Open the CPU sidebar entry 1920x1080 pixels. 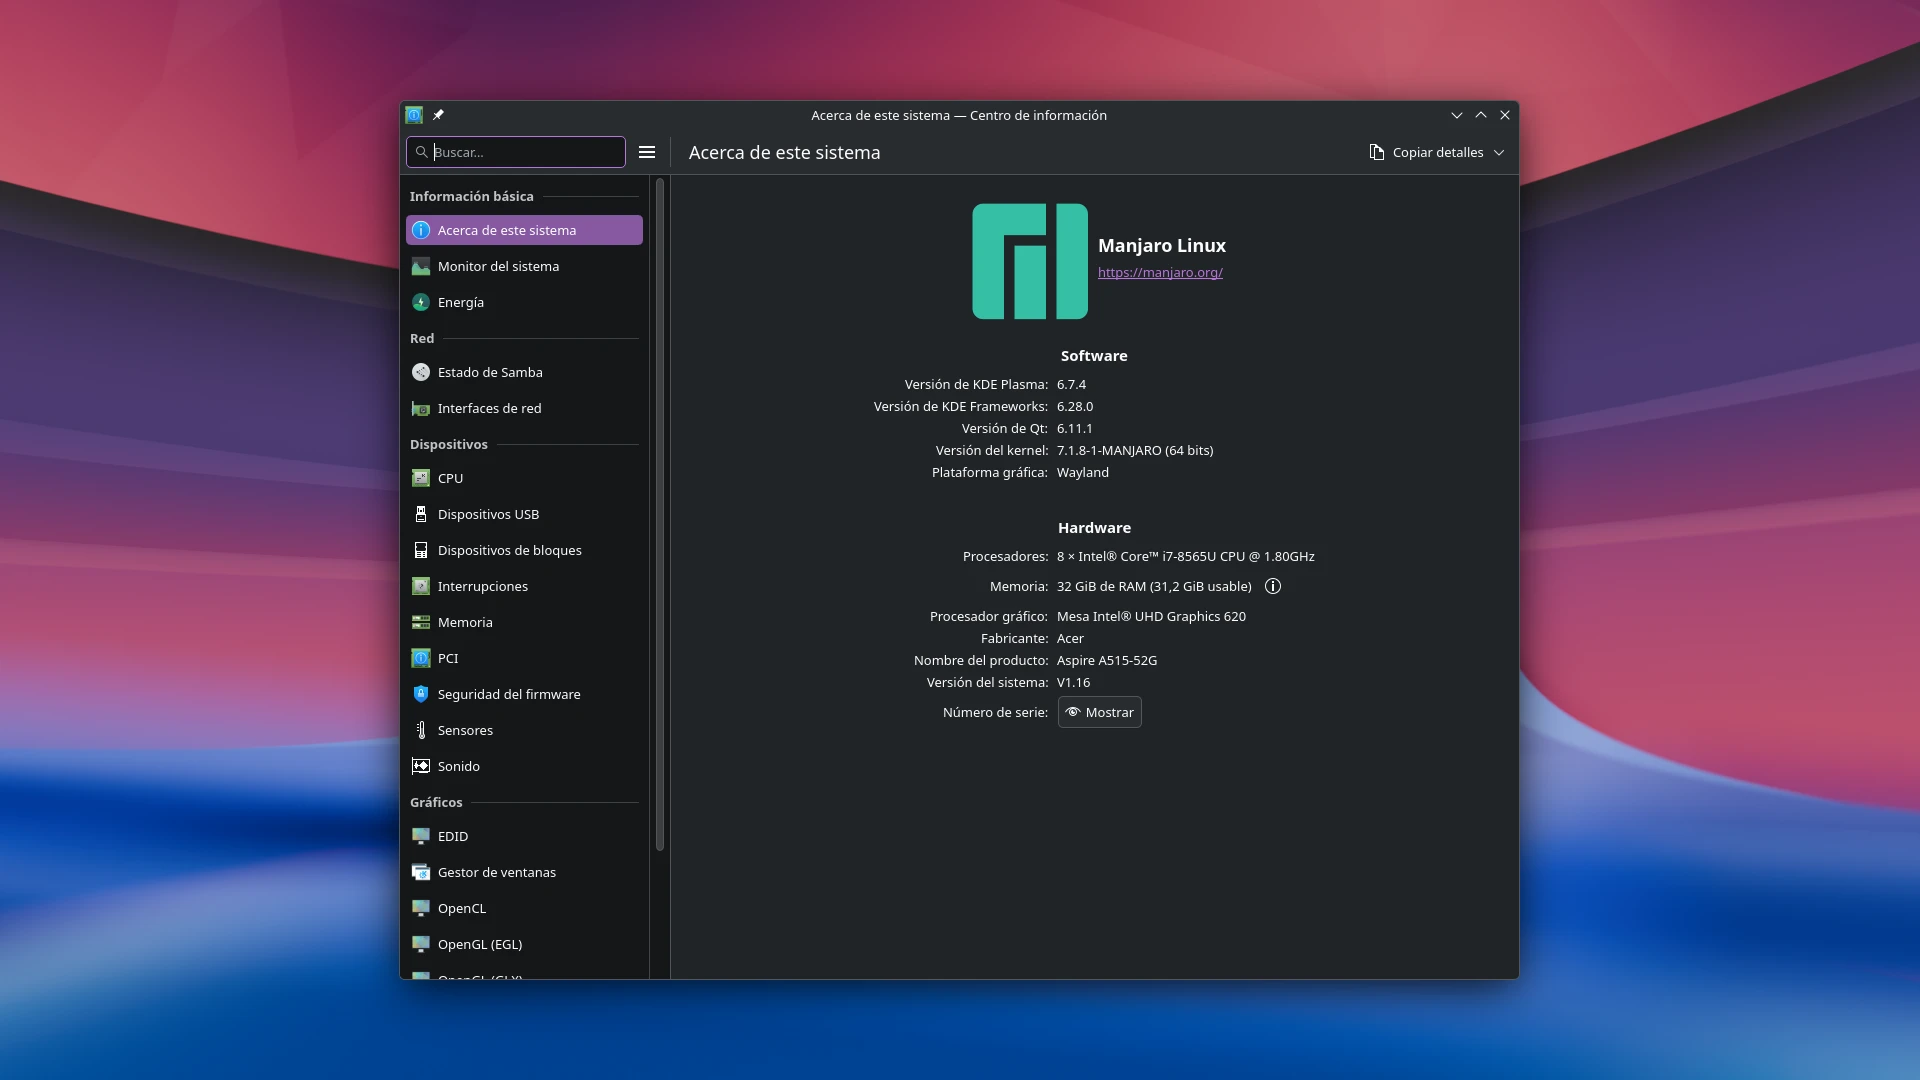pos(524,478)
